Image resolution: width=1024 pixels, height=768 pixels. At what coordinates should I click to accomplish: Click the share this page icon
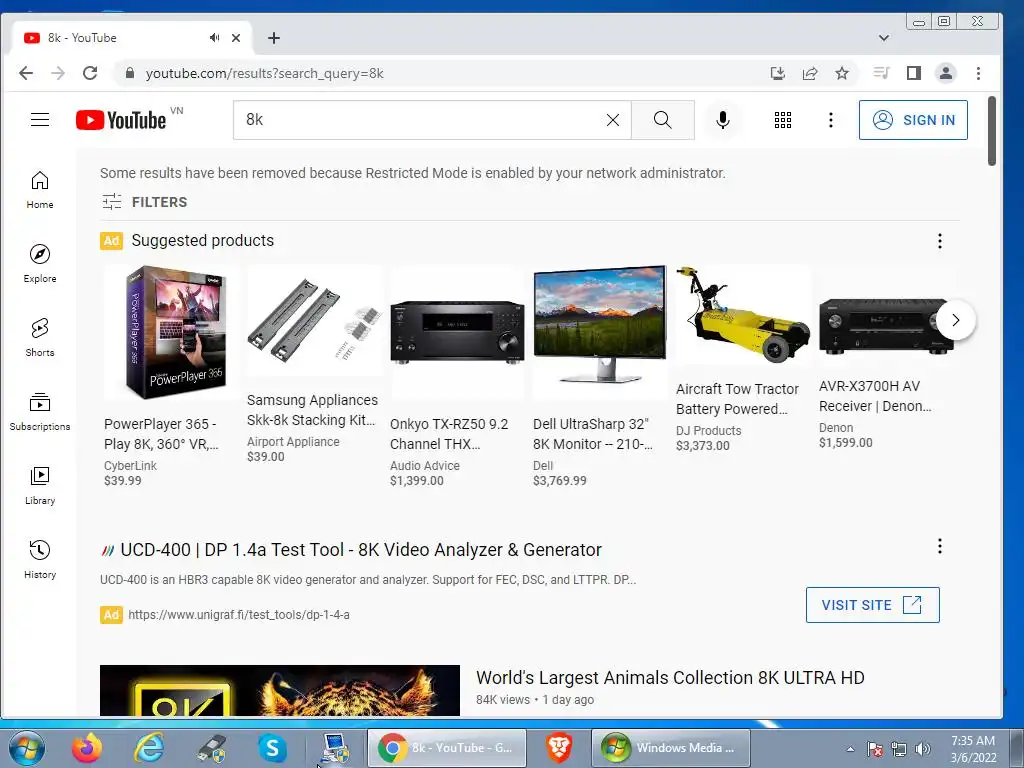point(810,73)
